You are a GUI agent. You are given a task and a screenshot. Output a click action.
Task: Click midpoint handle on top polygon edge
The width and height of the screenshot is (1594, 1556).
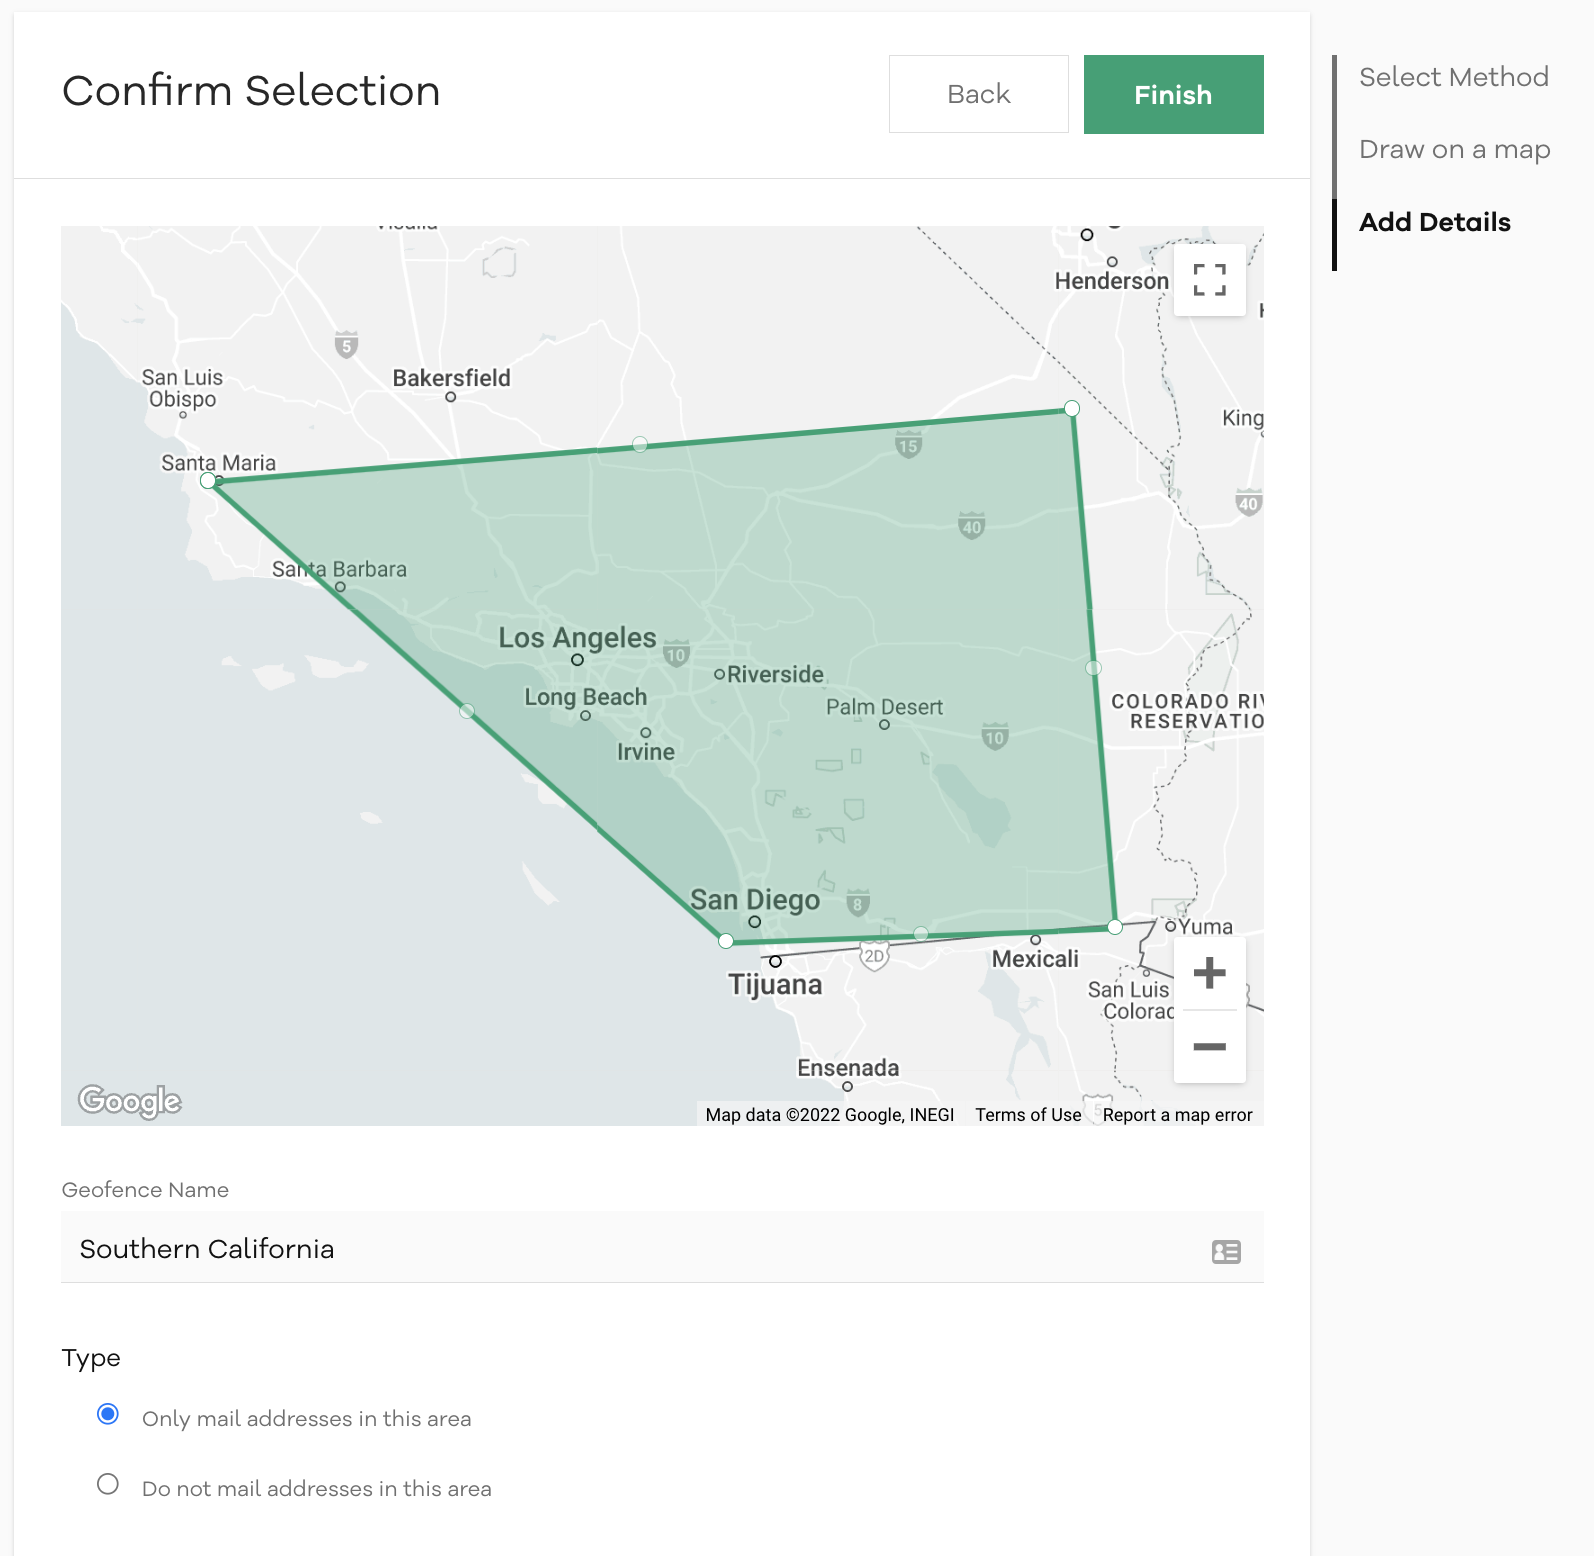pyautogui.click(x=640, y=444)
